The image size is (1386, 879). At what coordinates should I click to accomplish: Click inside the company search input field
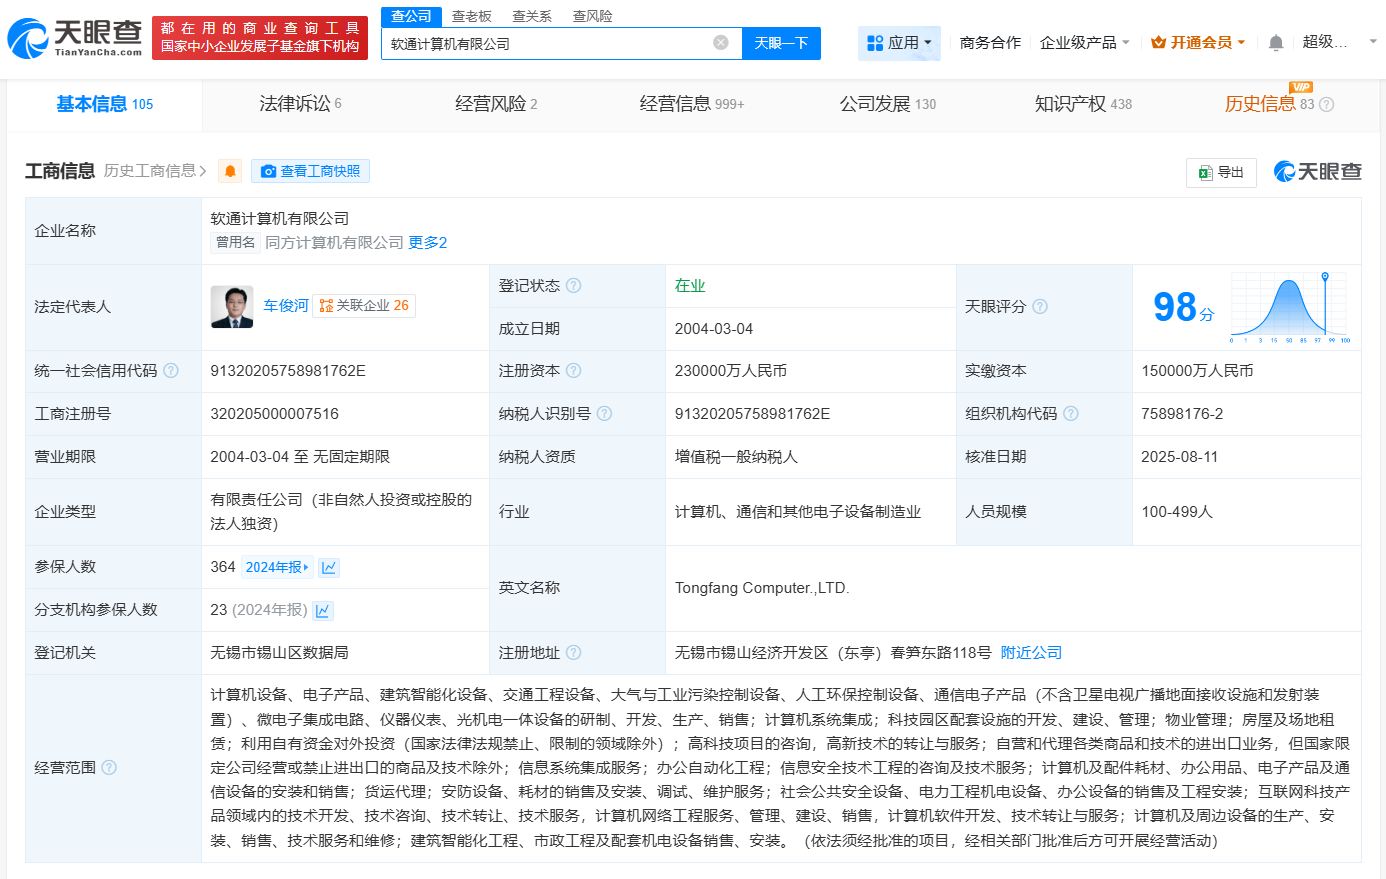[550, 43]
